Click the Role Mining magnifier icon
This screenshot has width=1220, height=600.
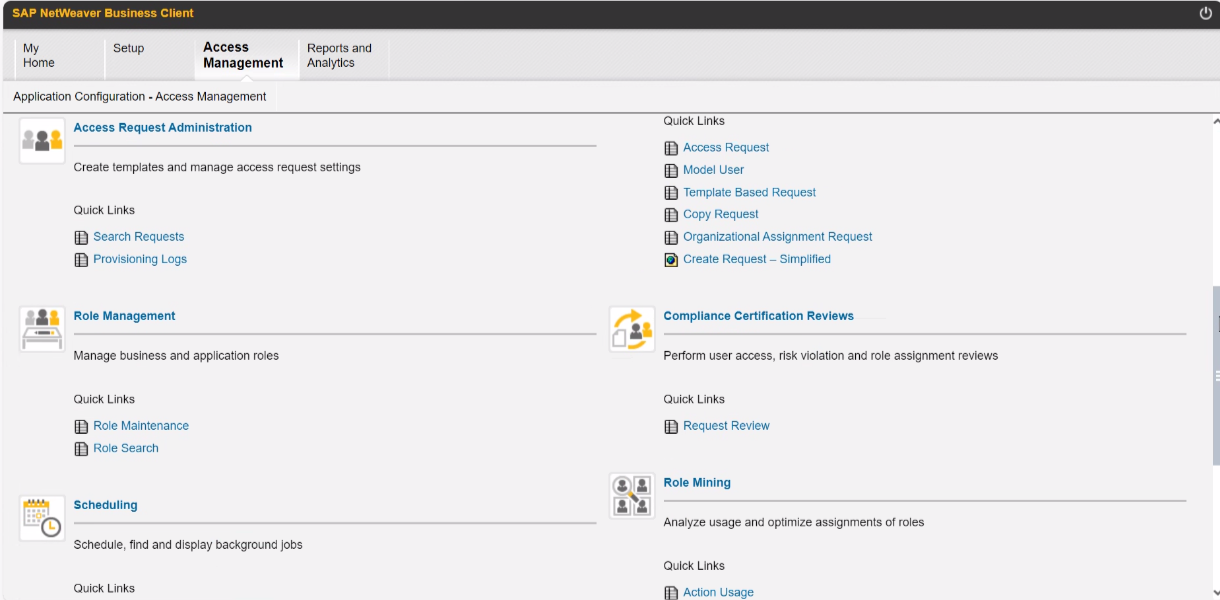click(632, 496)
